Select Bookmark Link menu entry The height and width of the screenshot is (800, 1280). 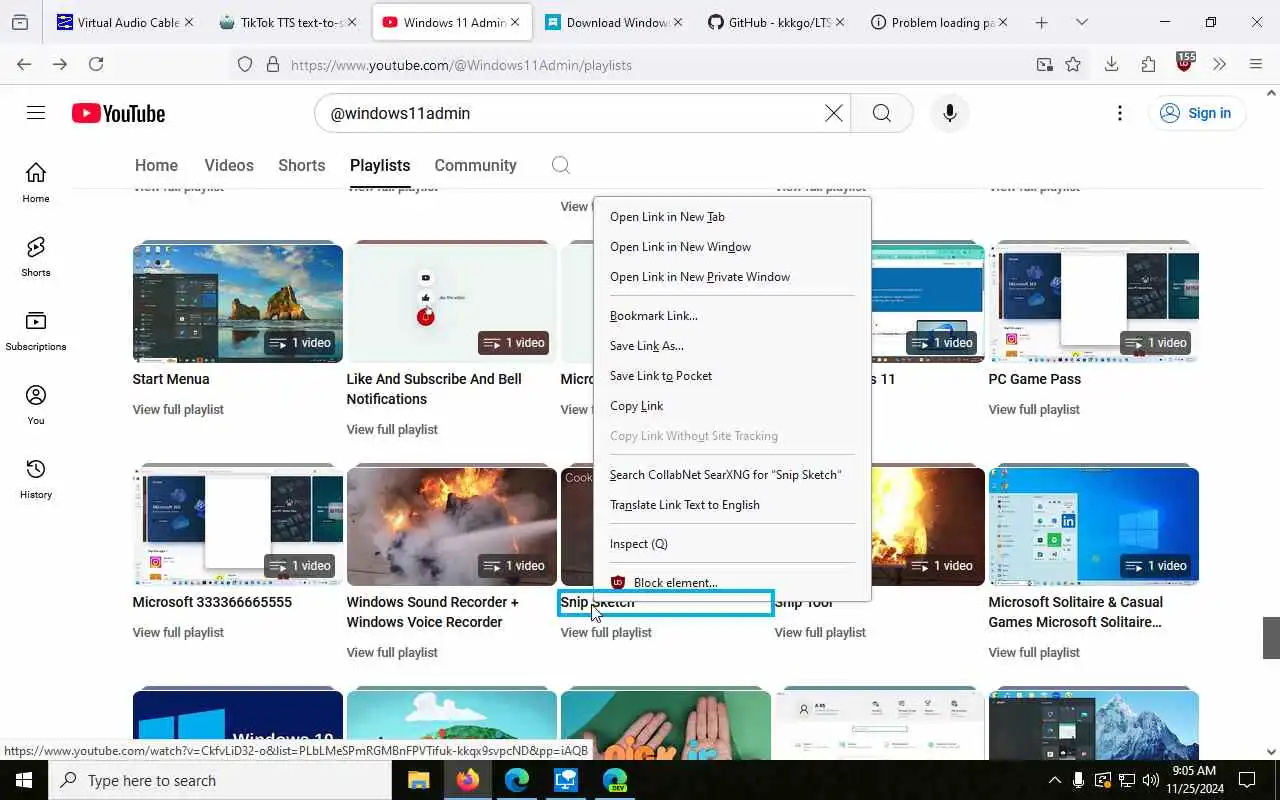point(732,315)
